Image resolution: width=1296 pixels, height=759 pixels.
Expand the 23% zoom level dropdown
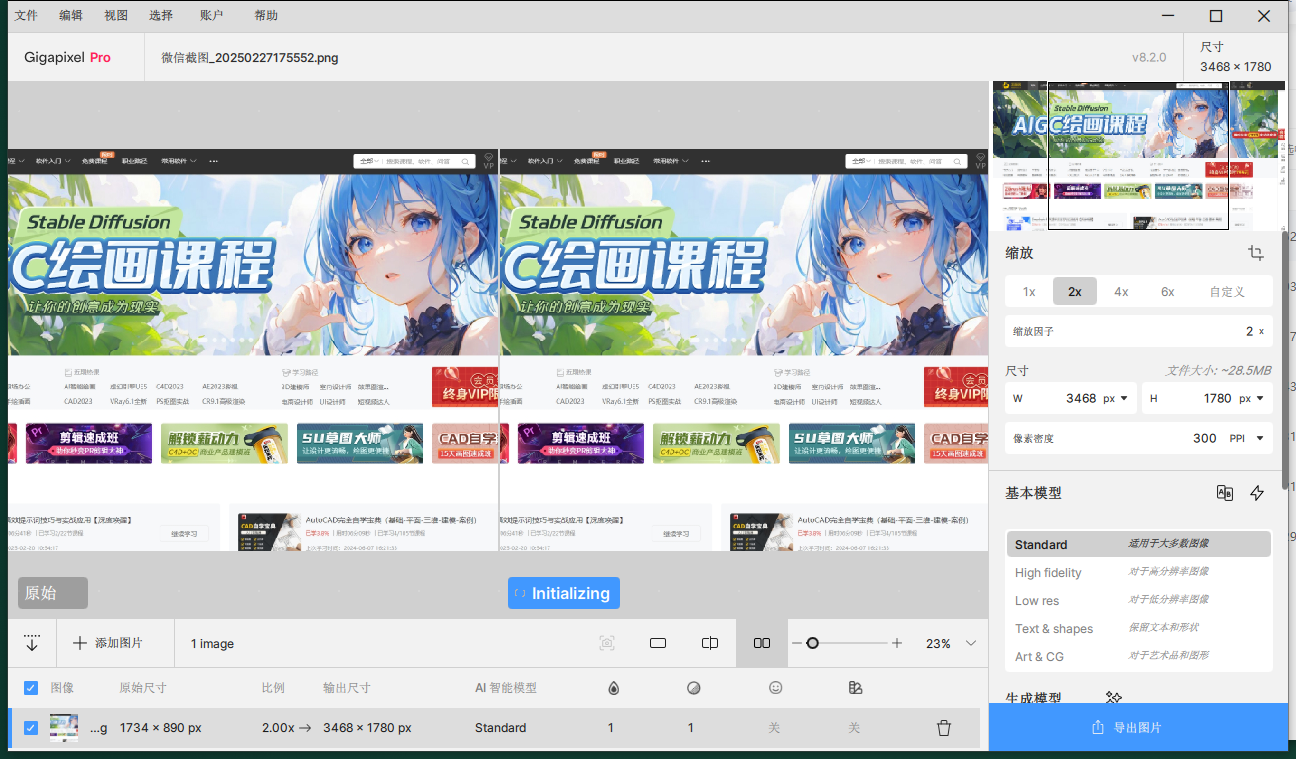tap(970, 643)
